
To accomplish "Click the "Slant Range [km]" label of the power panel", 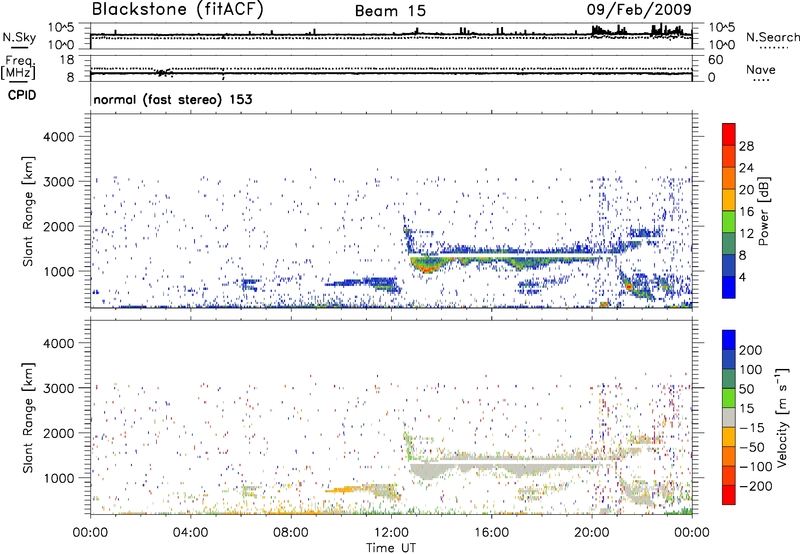I will 28,211.
